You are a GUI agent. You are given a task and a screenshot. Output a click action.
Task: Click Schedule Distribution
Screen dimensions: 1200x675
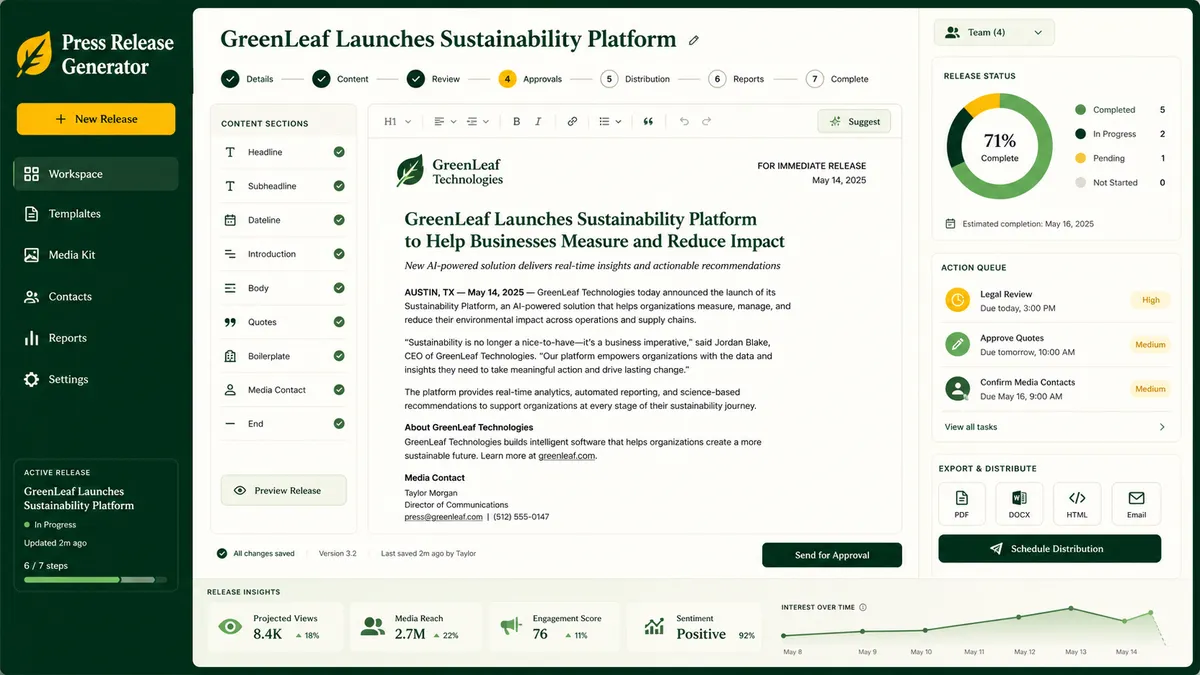pos(1050,549)
